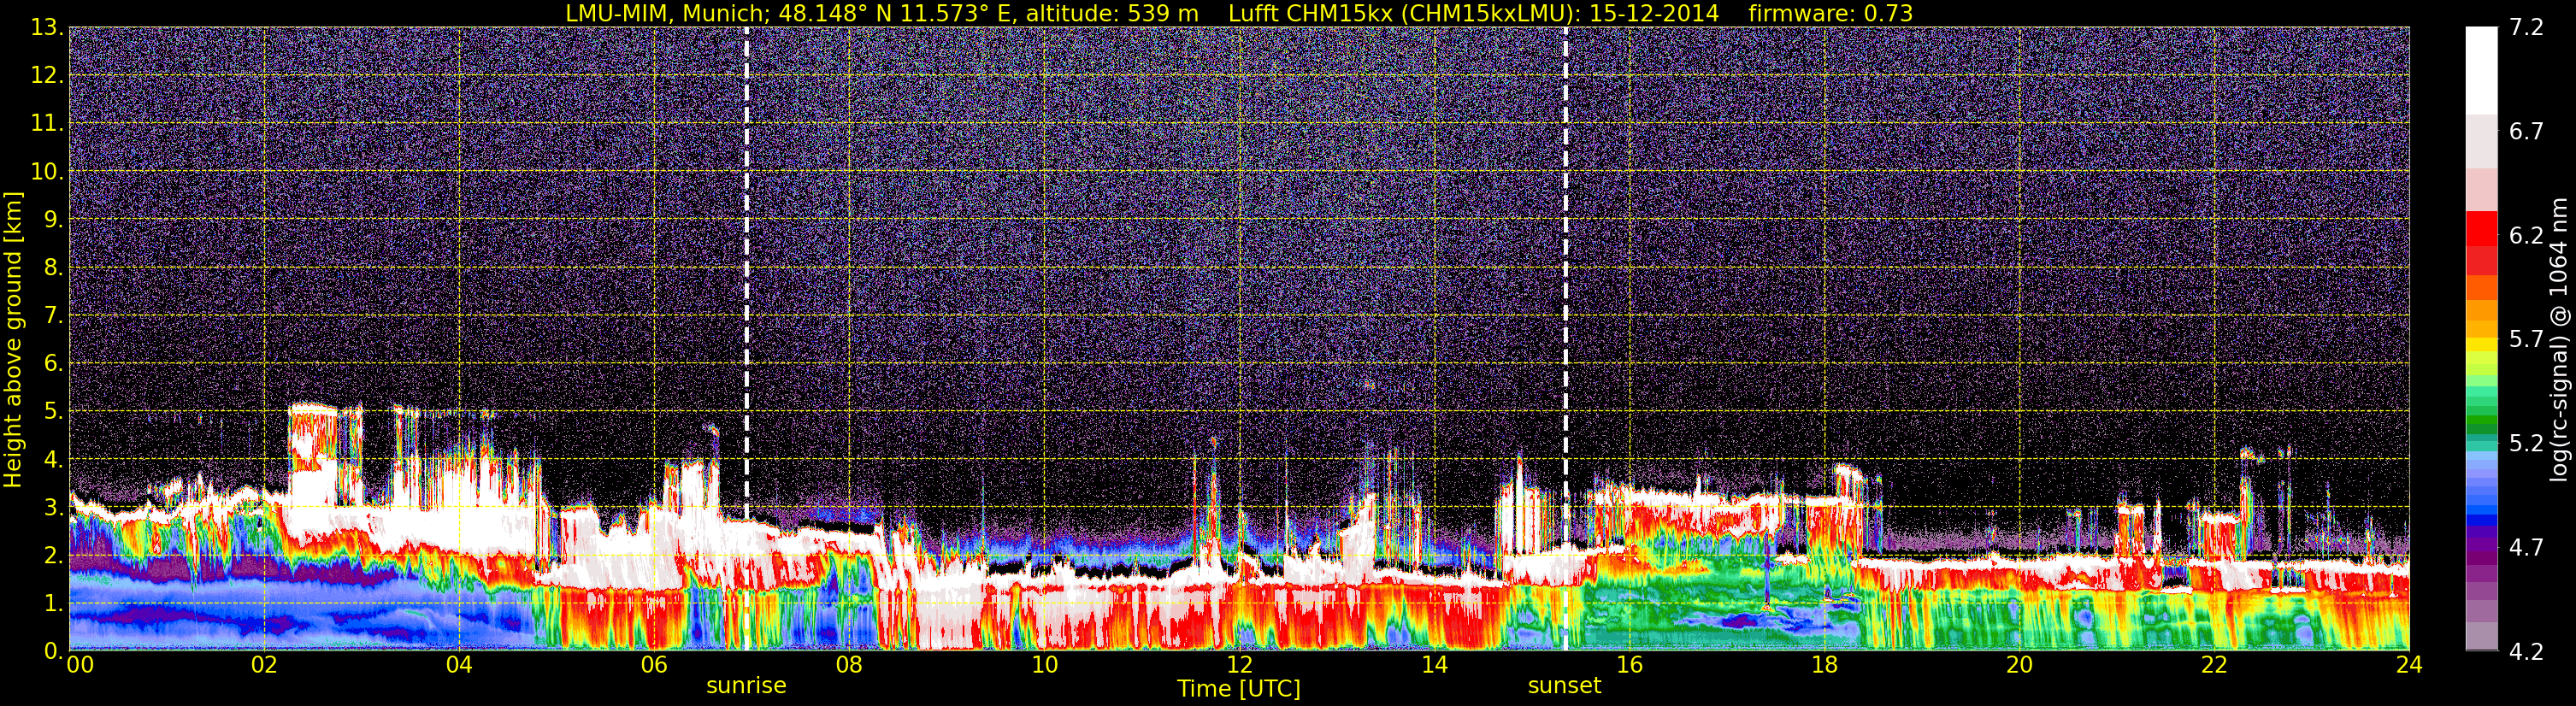This screenshot has width=2576, height=706.
Task: Click the sunset label below the axis
Action: coord(1564,686)
